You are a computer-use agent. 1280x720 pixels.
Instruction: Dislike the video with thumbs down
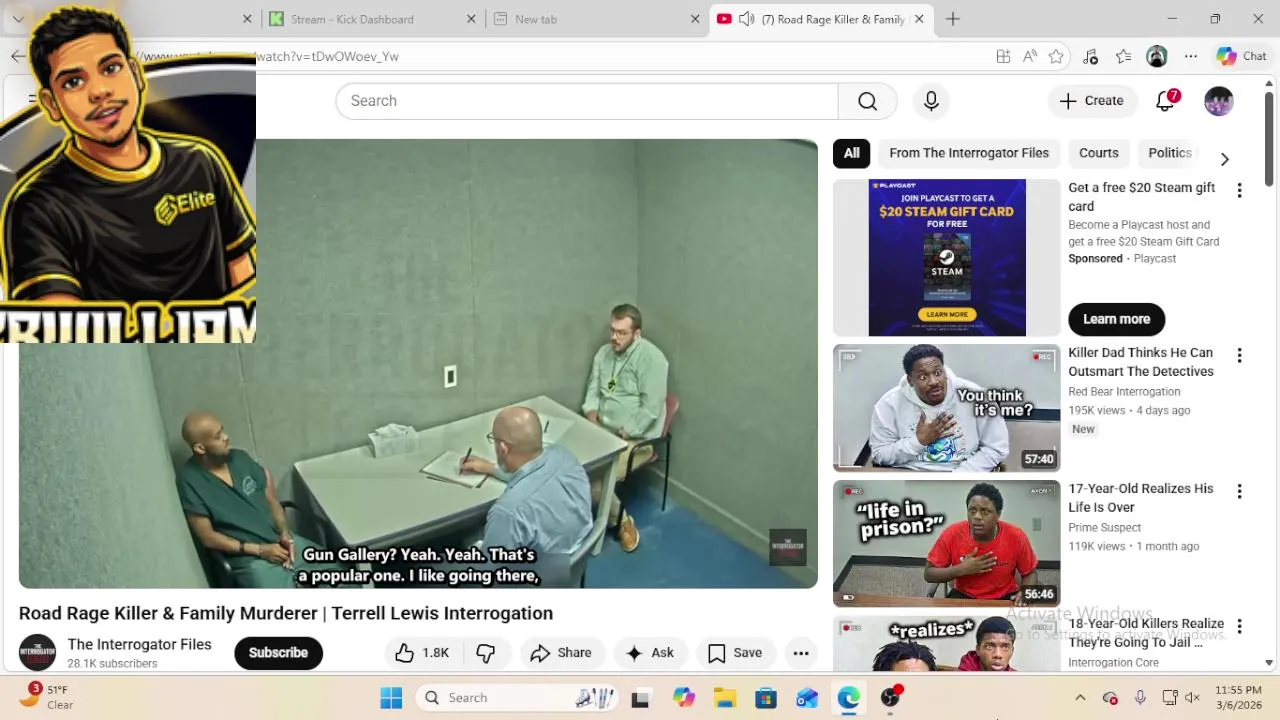(486, 653)
